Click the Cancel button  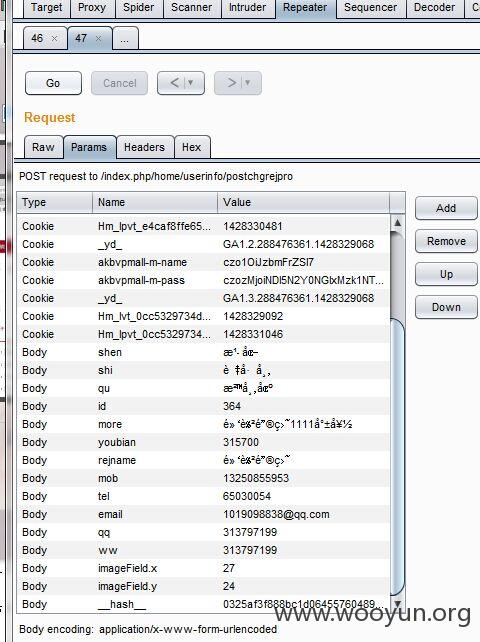pos(119,83)
